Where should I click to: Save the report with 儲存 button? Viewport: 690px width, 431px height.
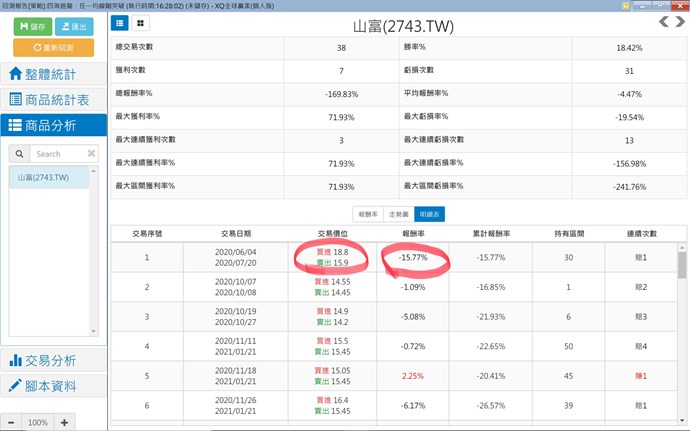tap(33, 26)
